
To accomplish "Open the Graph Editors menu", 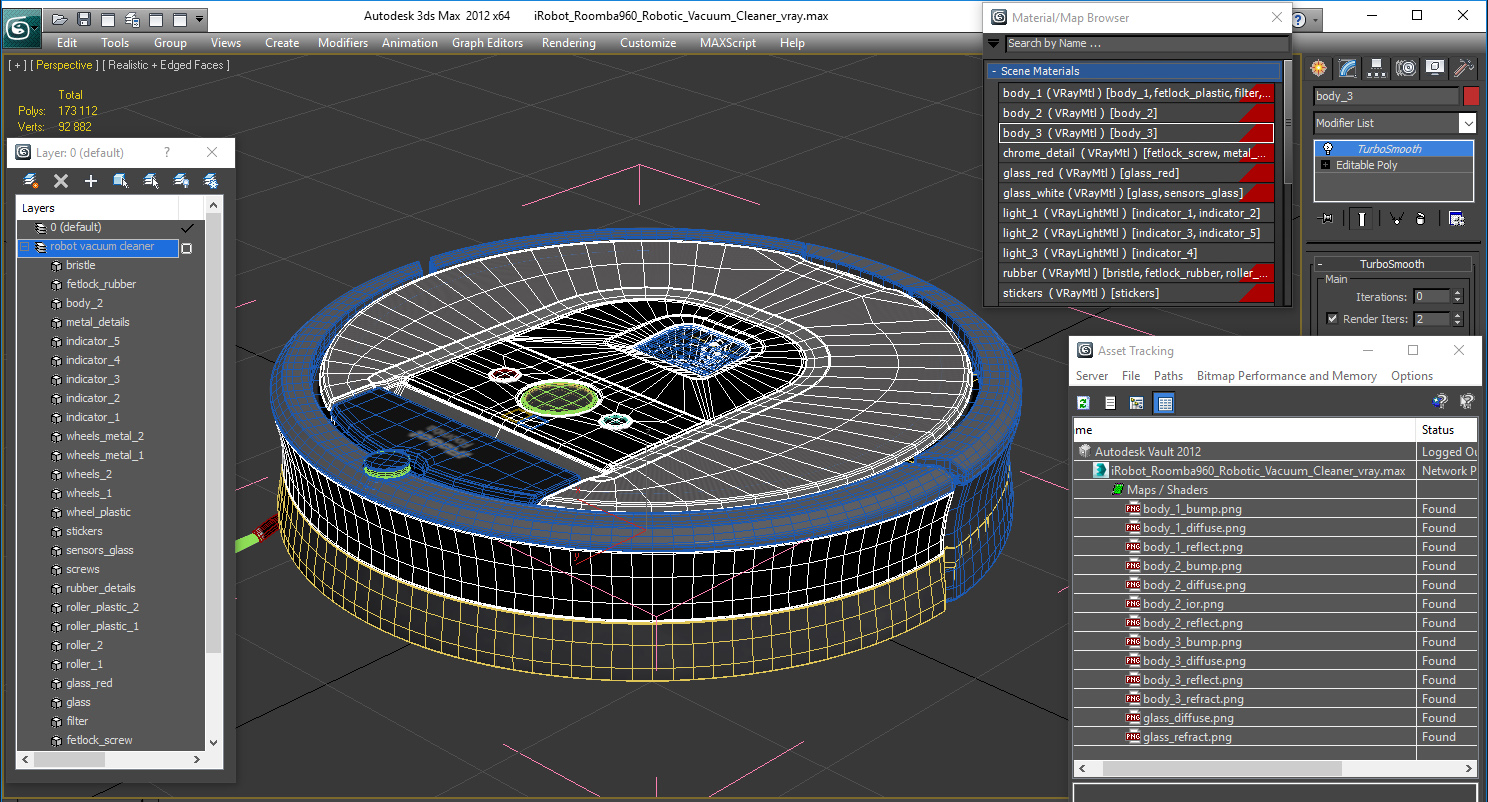I will pos(487,43).
